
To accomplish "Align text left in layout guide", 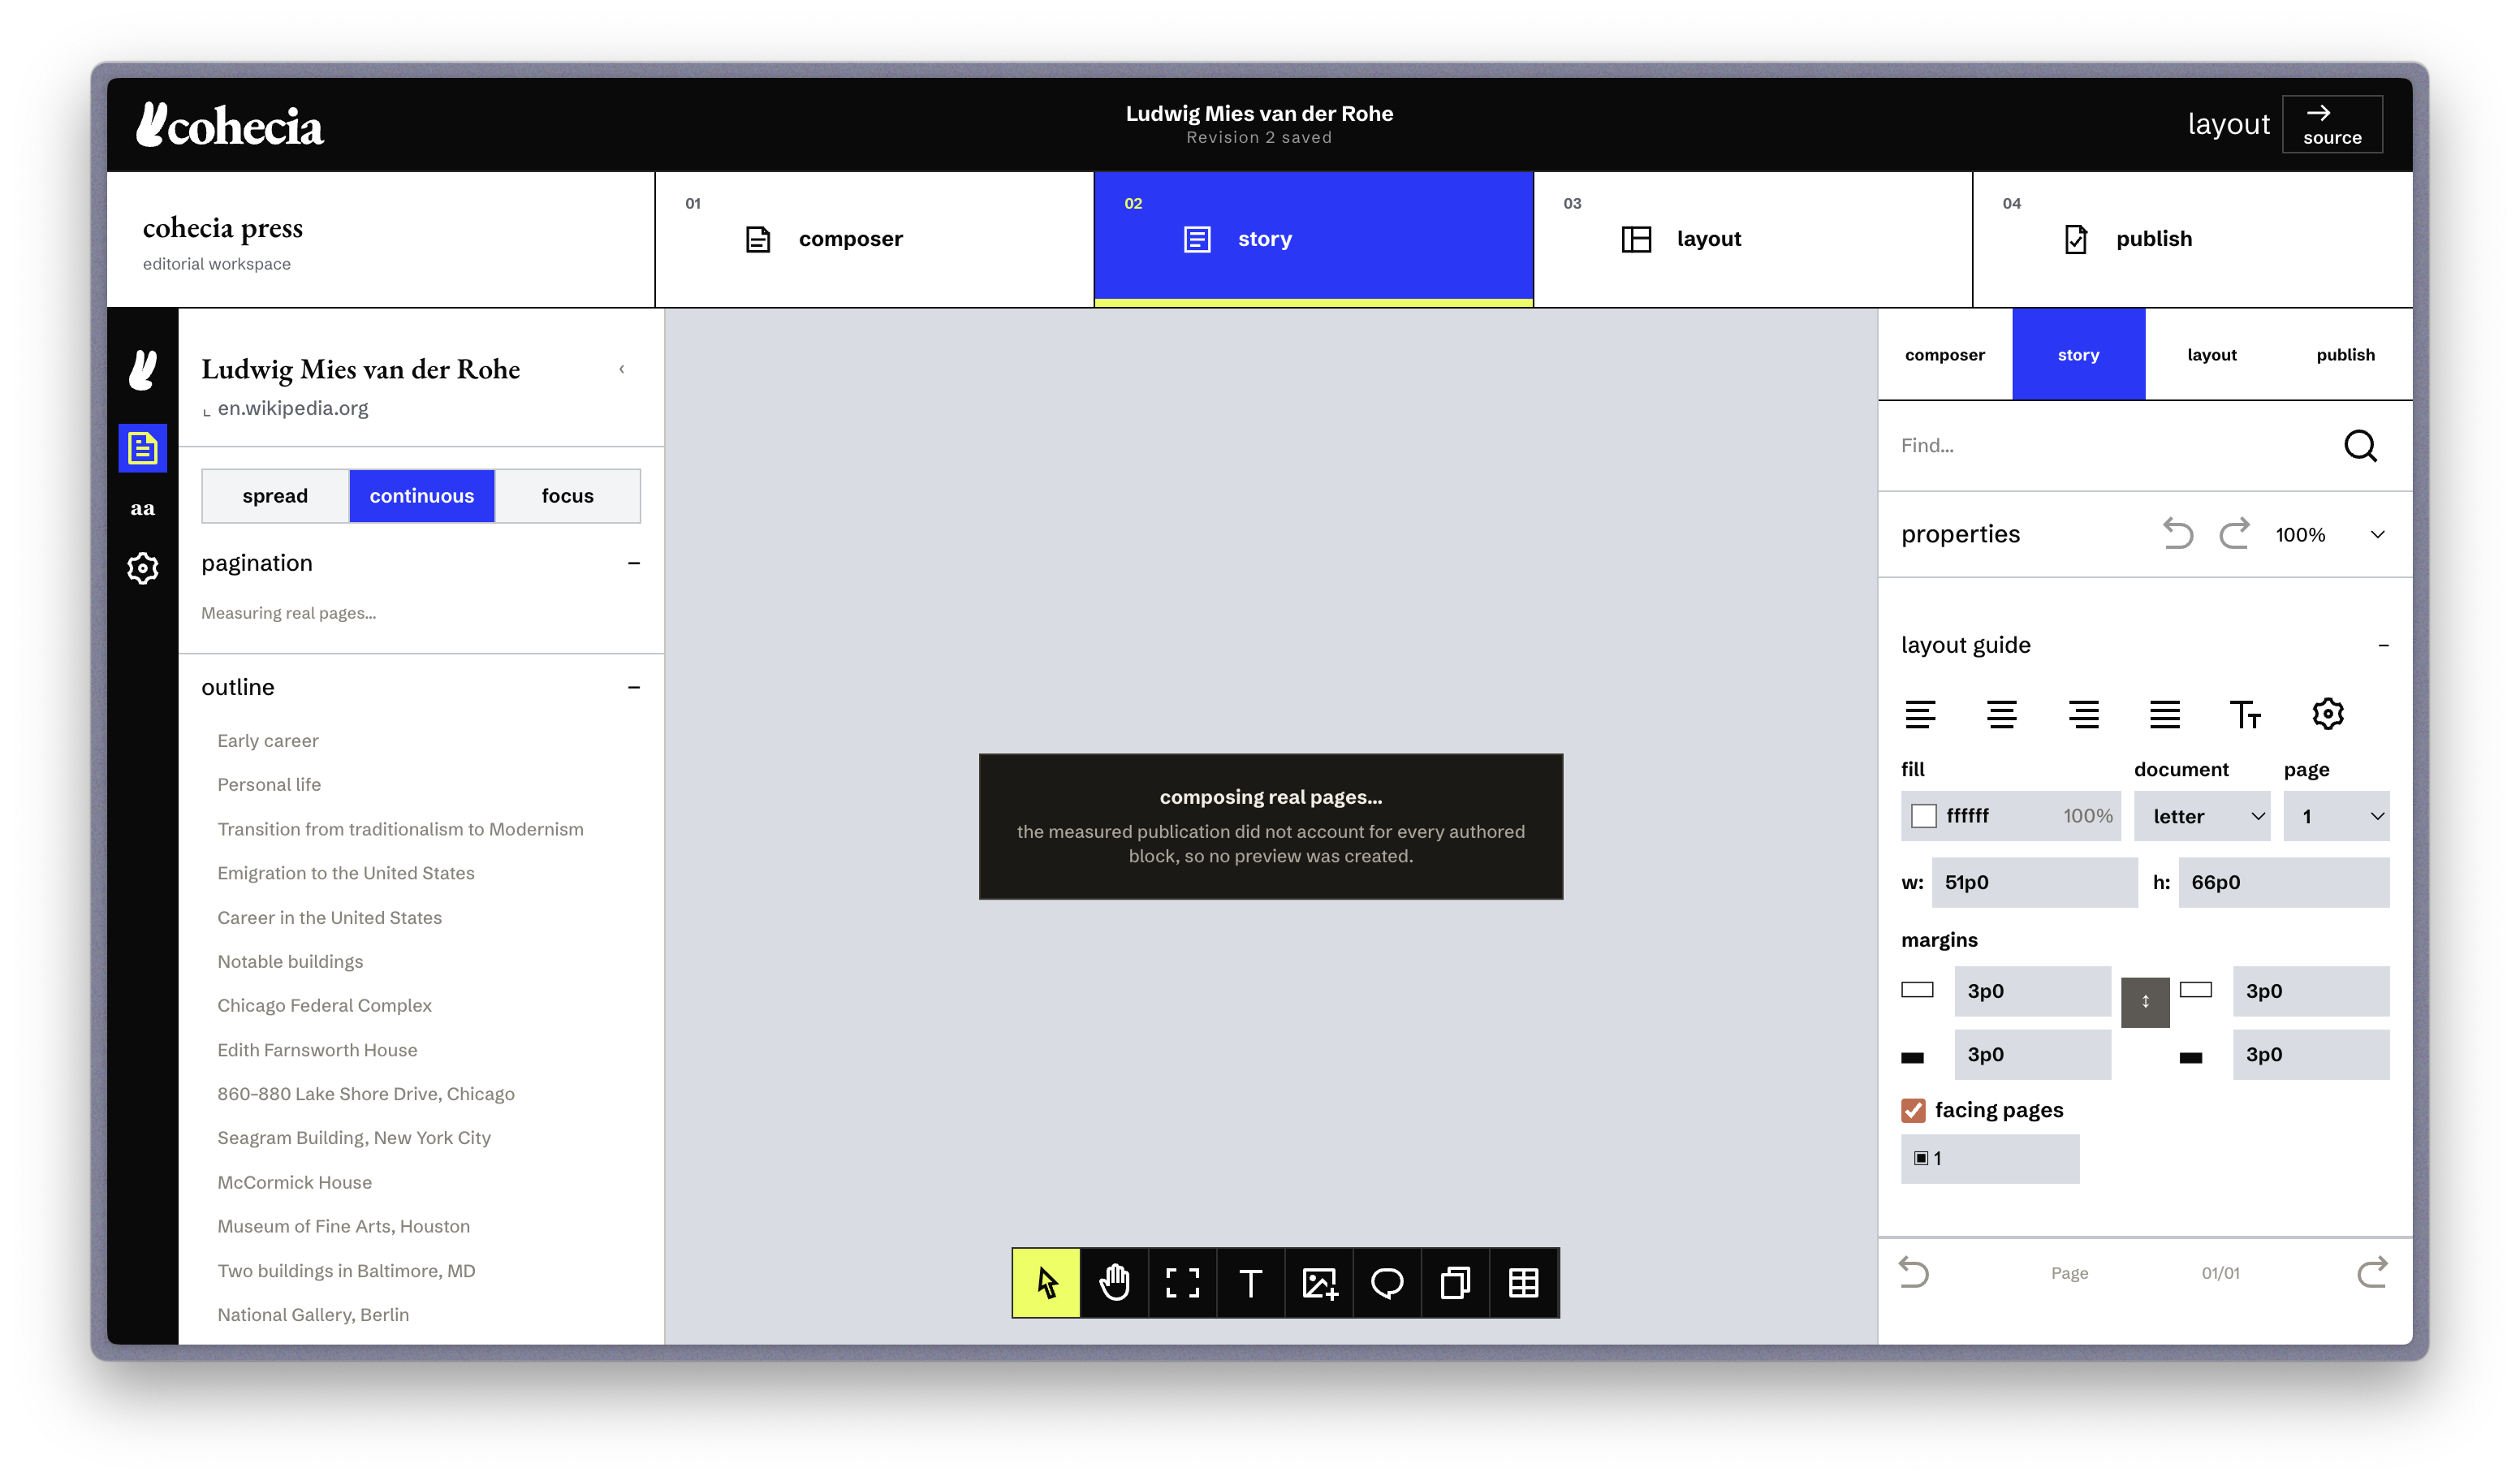I will (1920, 714).
